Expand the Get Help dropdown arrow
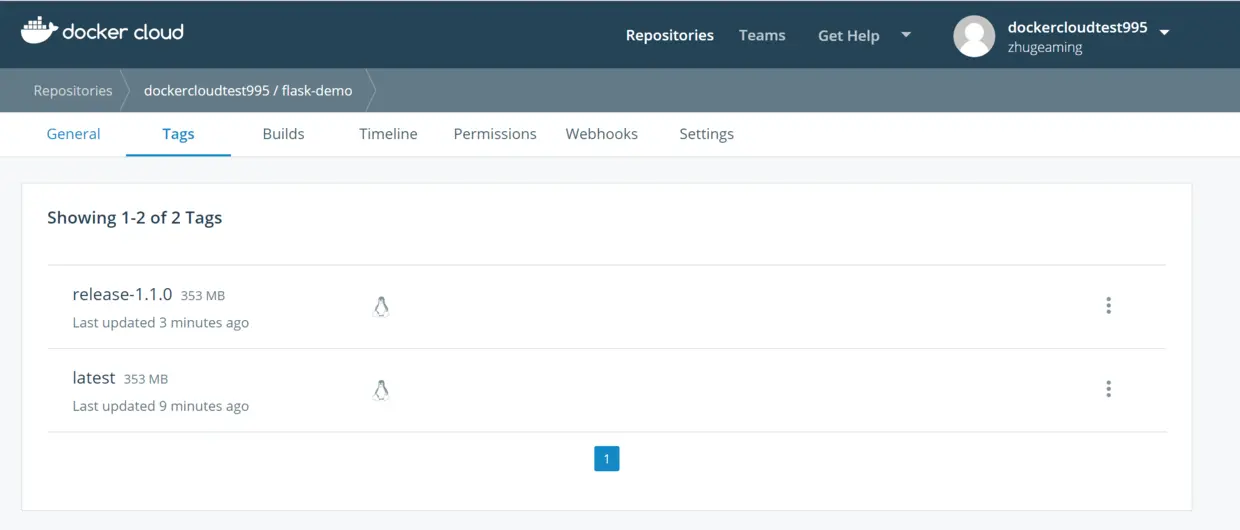Viewport: 1240px width, 530px height. pos(906,35)
